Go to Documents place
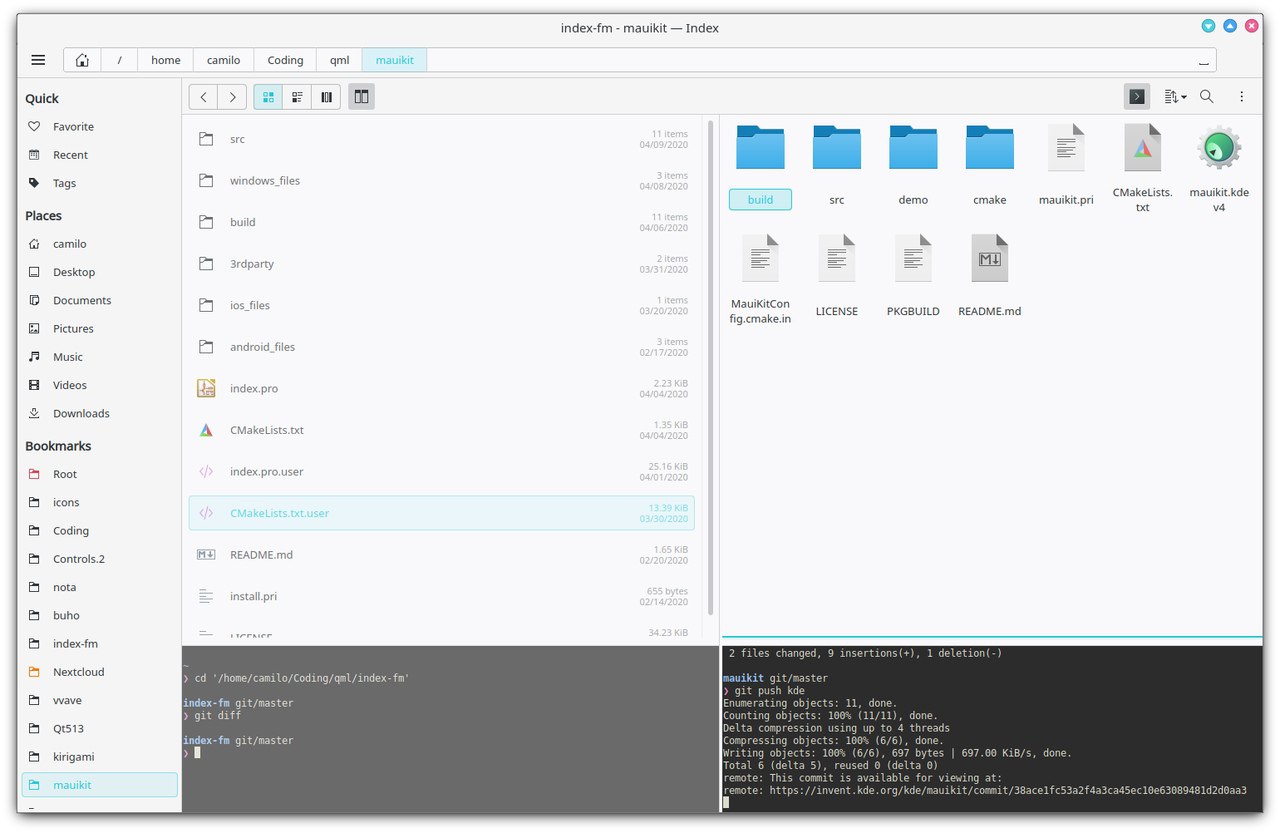Viewport: 1280px width, 833px height. coord(100,300)
